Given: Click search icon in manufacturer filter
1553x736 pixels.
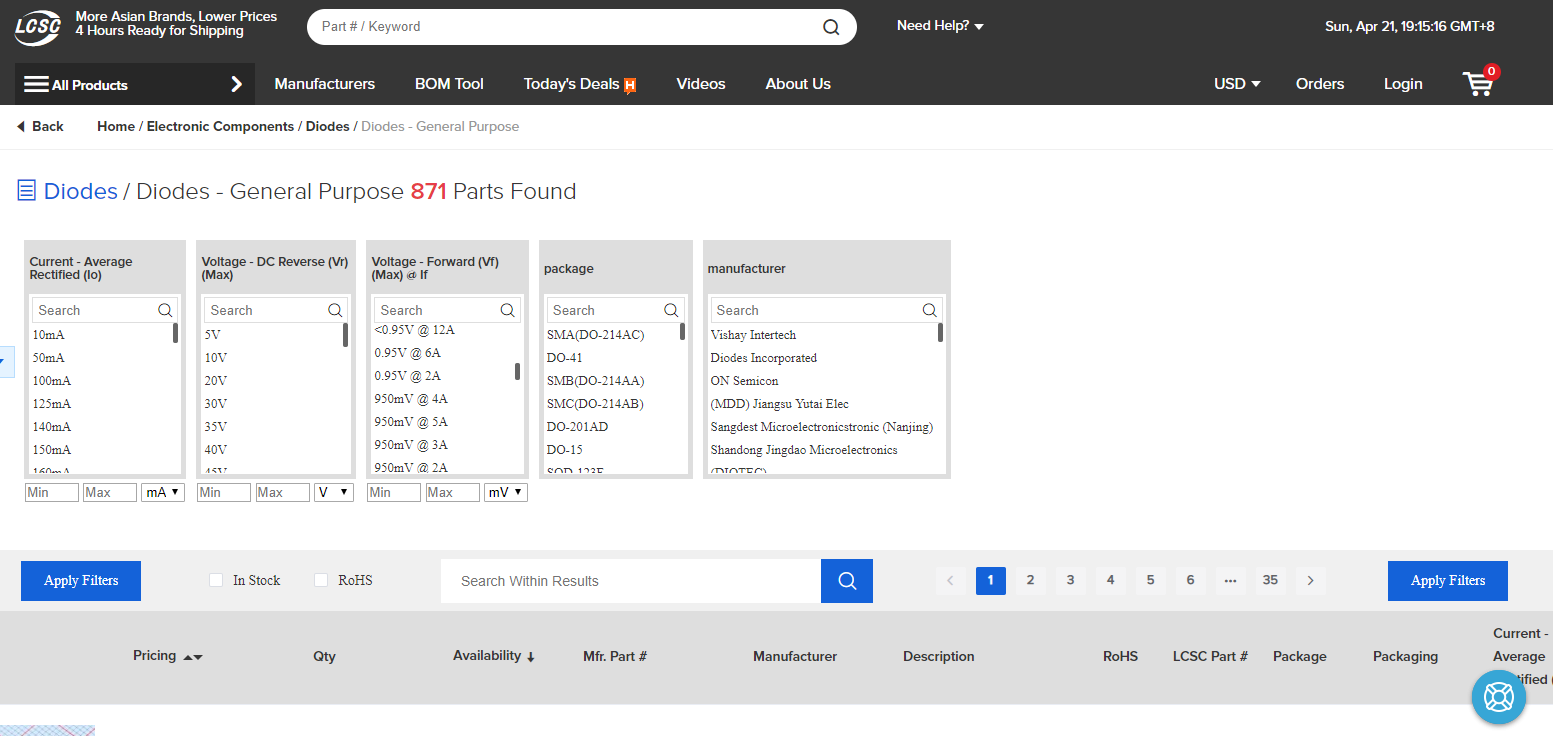Looking at the screenshot, I should click(x=929, y=310).
